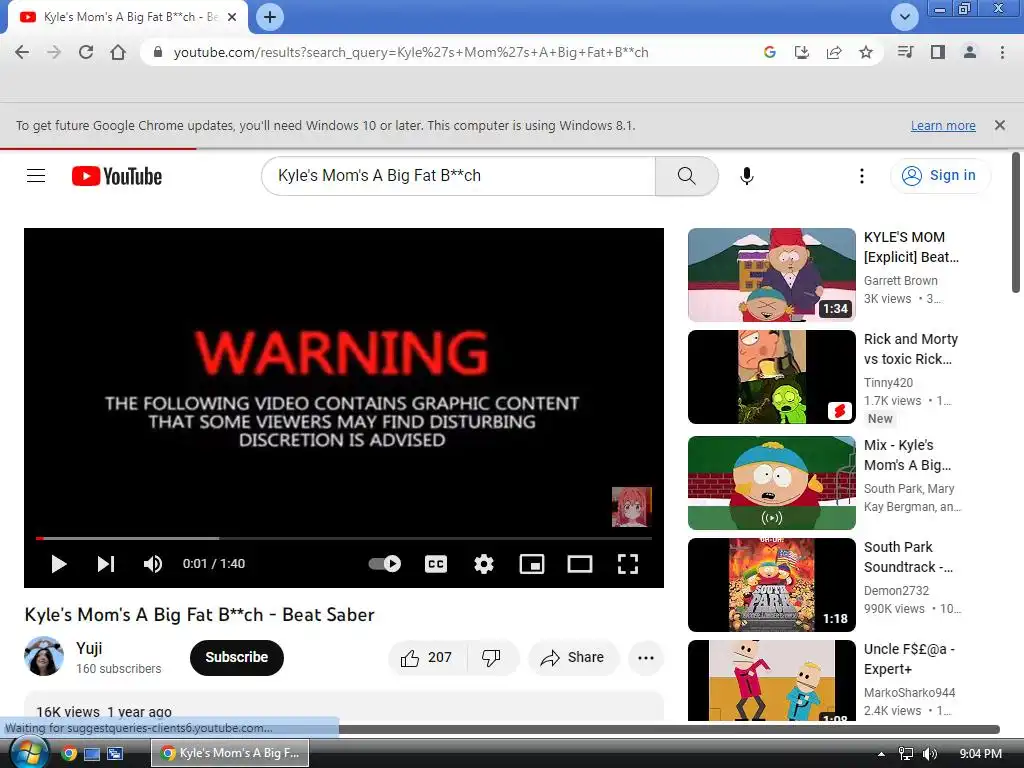Click the horizontal scrollbar at the bottom

pyautogui.click(x=669, y=729)
